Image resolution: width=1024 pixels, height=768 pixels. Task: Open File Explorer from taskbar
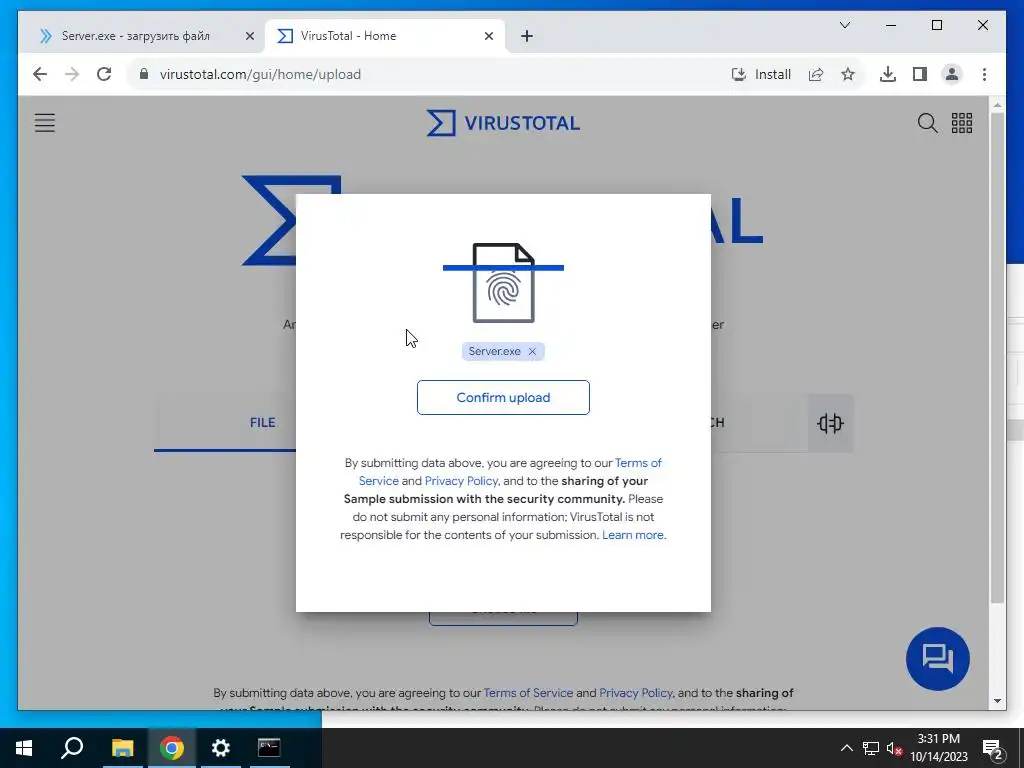[122, 748]
